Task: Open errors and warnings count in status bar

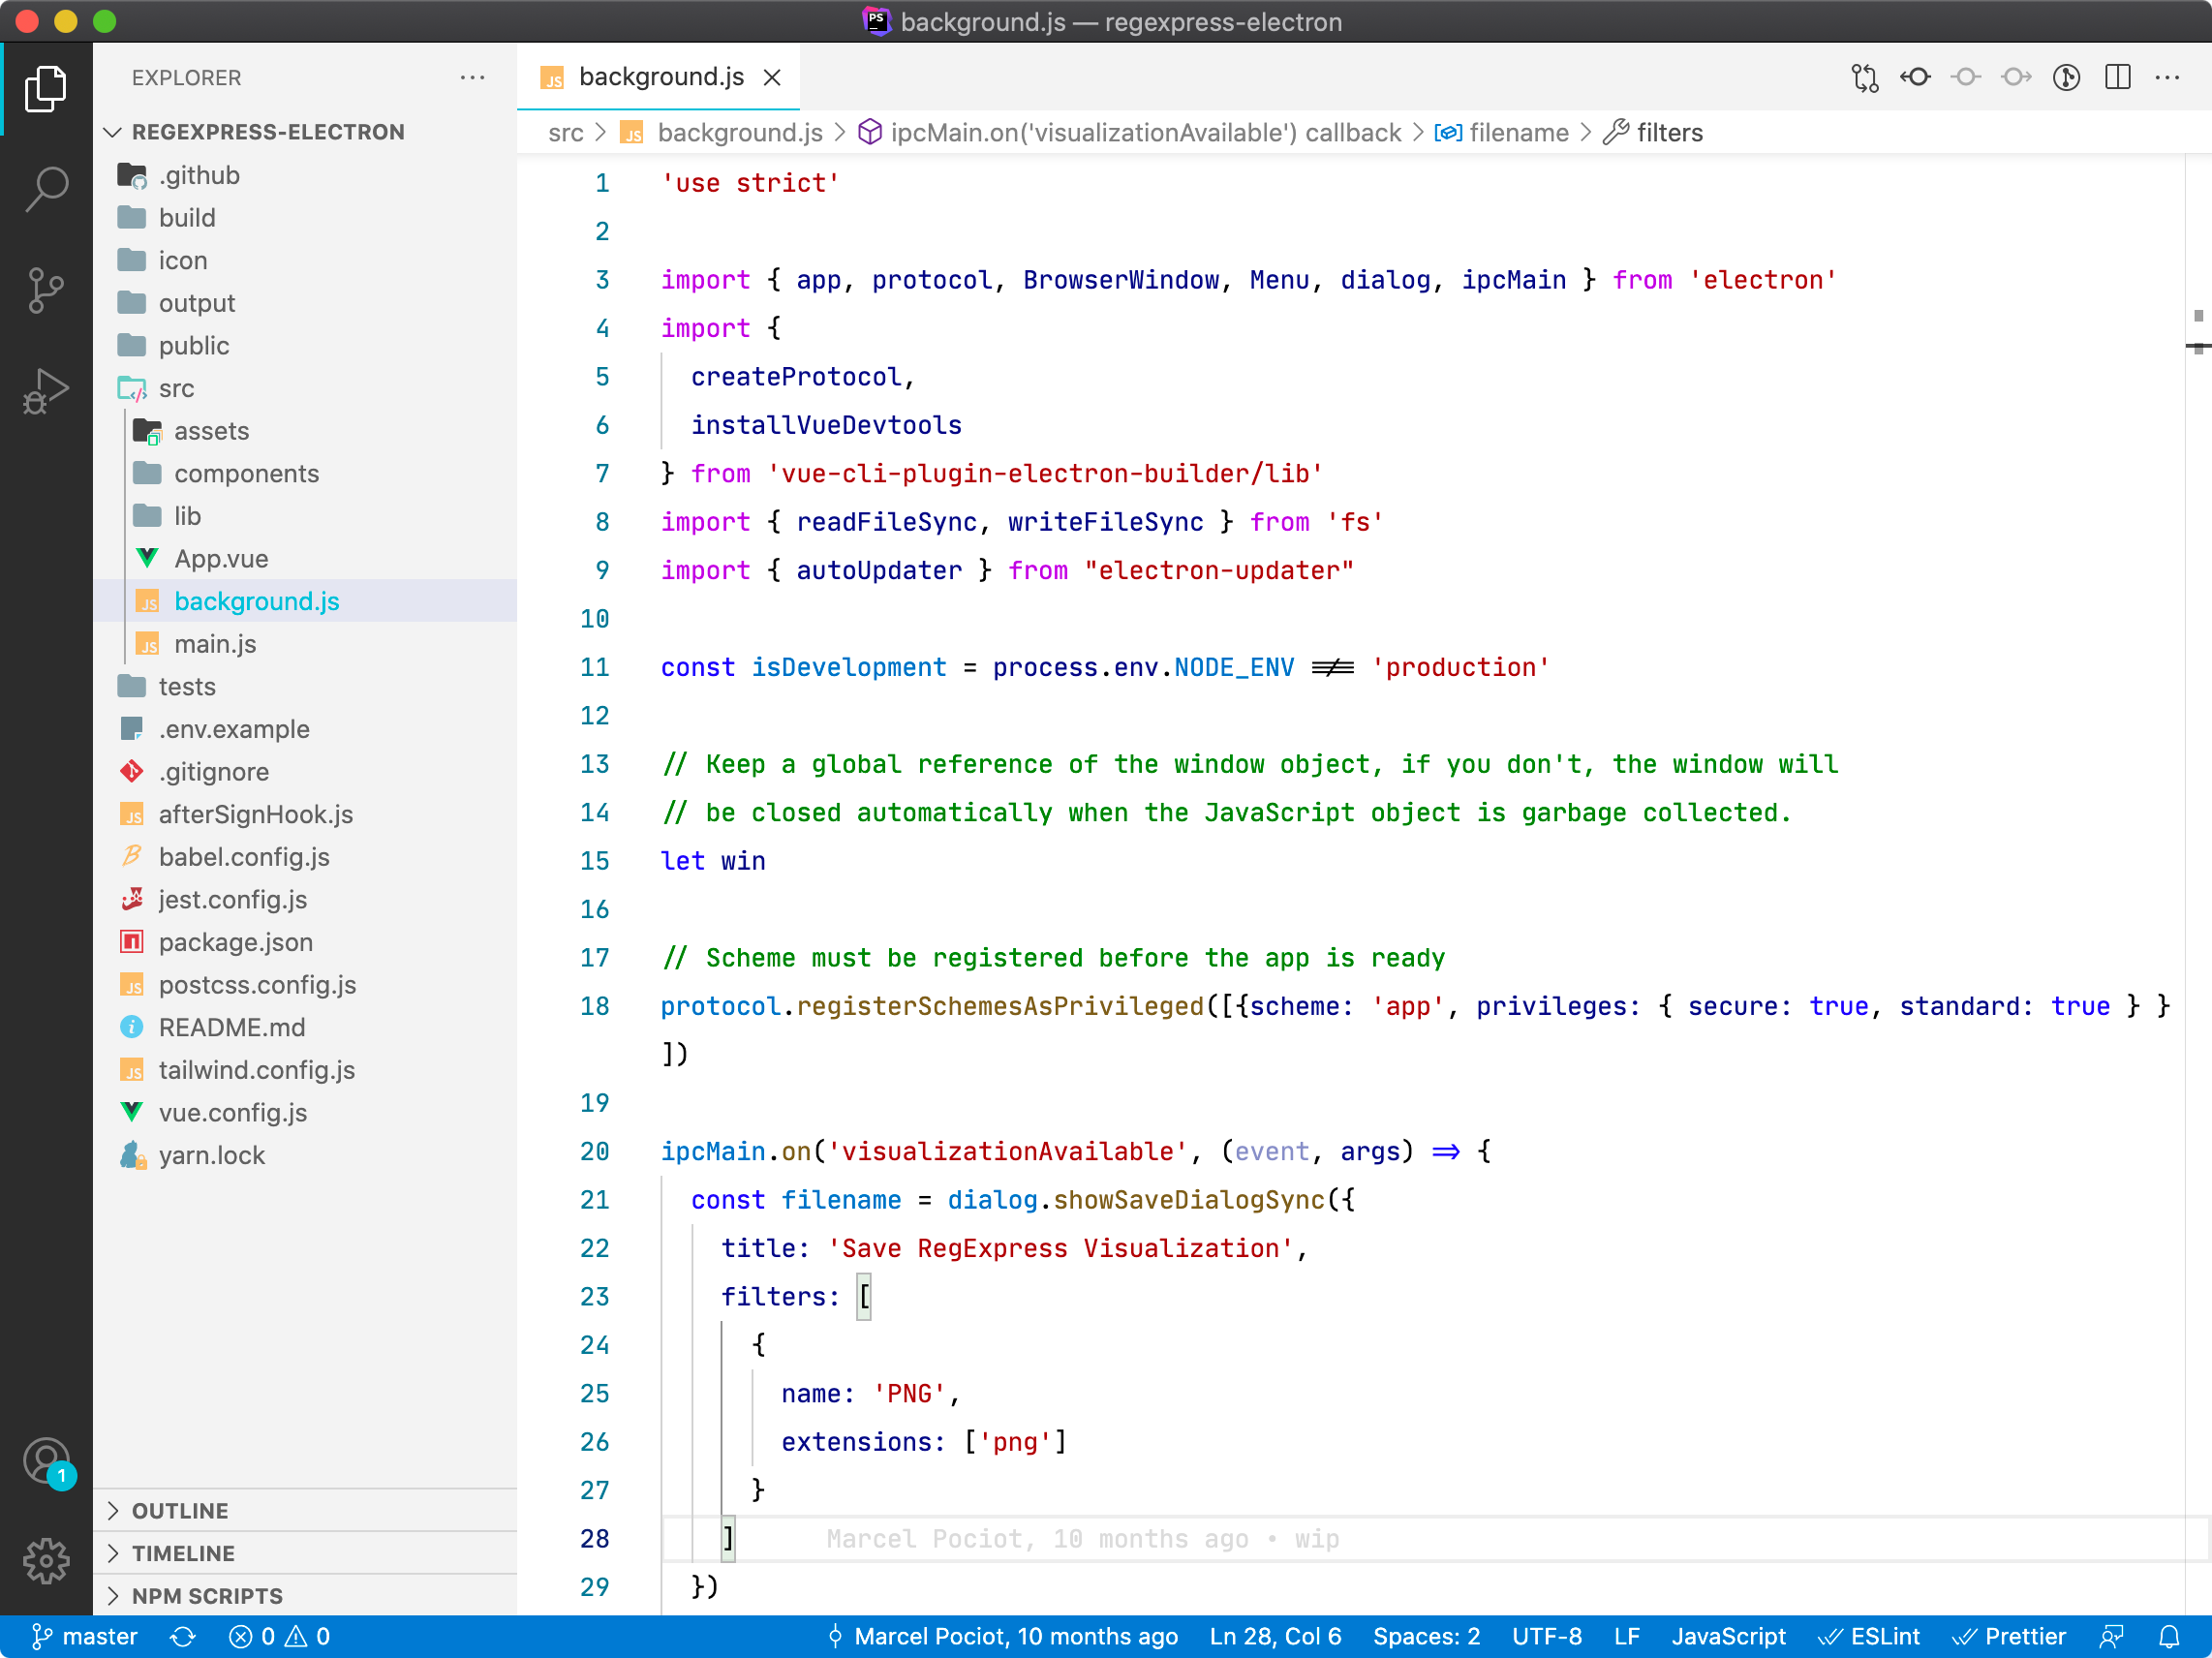Action: point(279,1636)
